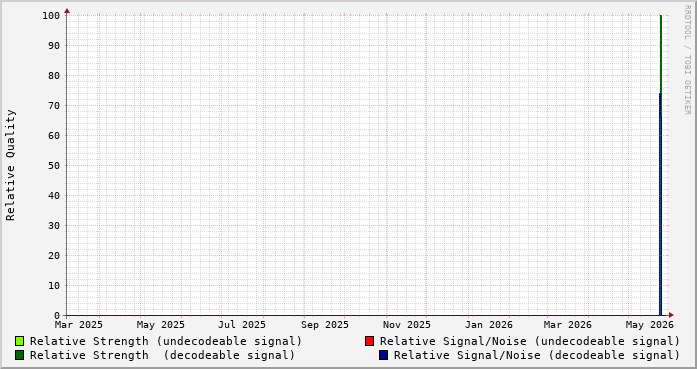Viewport: 697px width, 369px height.
Task: Click the red undecodeable Signal/Noise swatch
Action: pyautogui.click(x=369, y=341)
